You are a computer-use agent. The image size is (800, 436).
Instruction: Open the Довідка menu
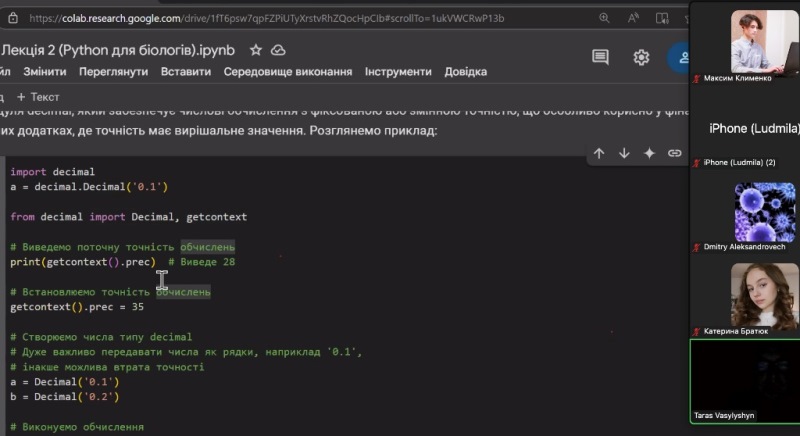pyautogui.click(x=466, y=72)
